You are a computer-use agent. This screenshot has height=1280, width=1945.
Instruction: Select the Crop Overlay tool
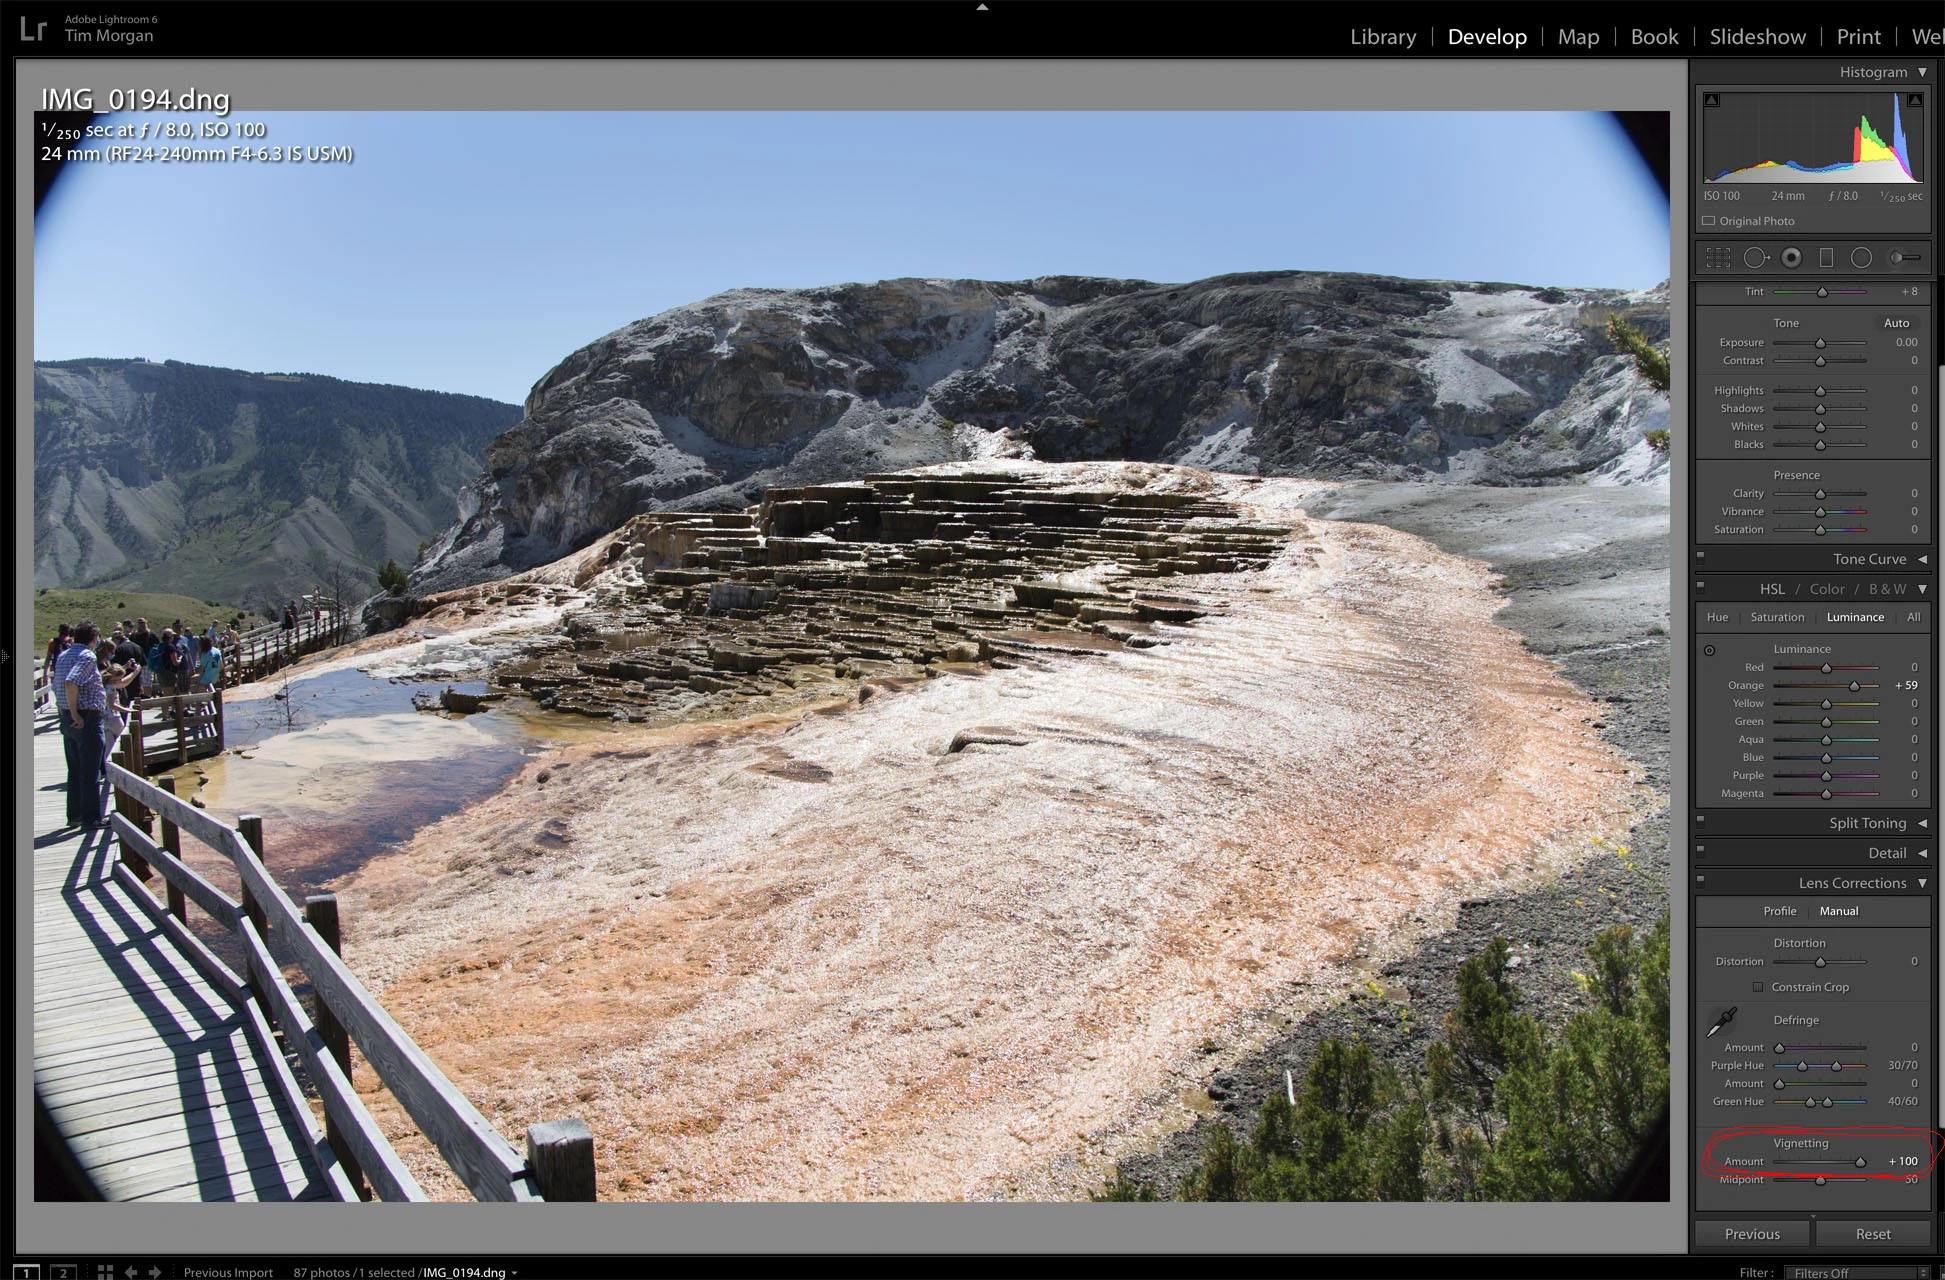click(x=1718, y=258)
